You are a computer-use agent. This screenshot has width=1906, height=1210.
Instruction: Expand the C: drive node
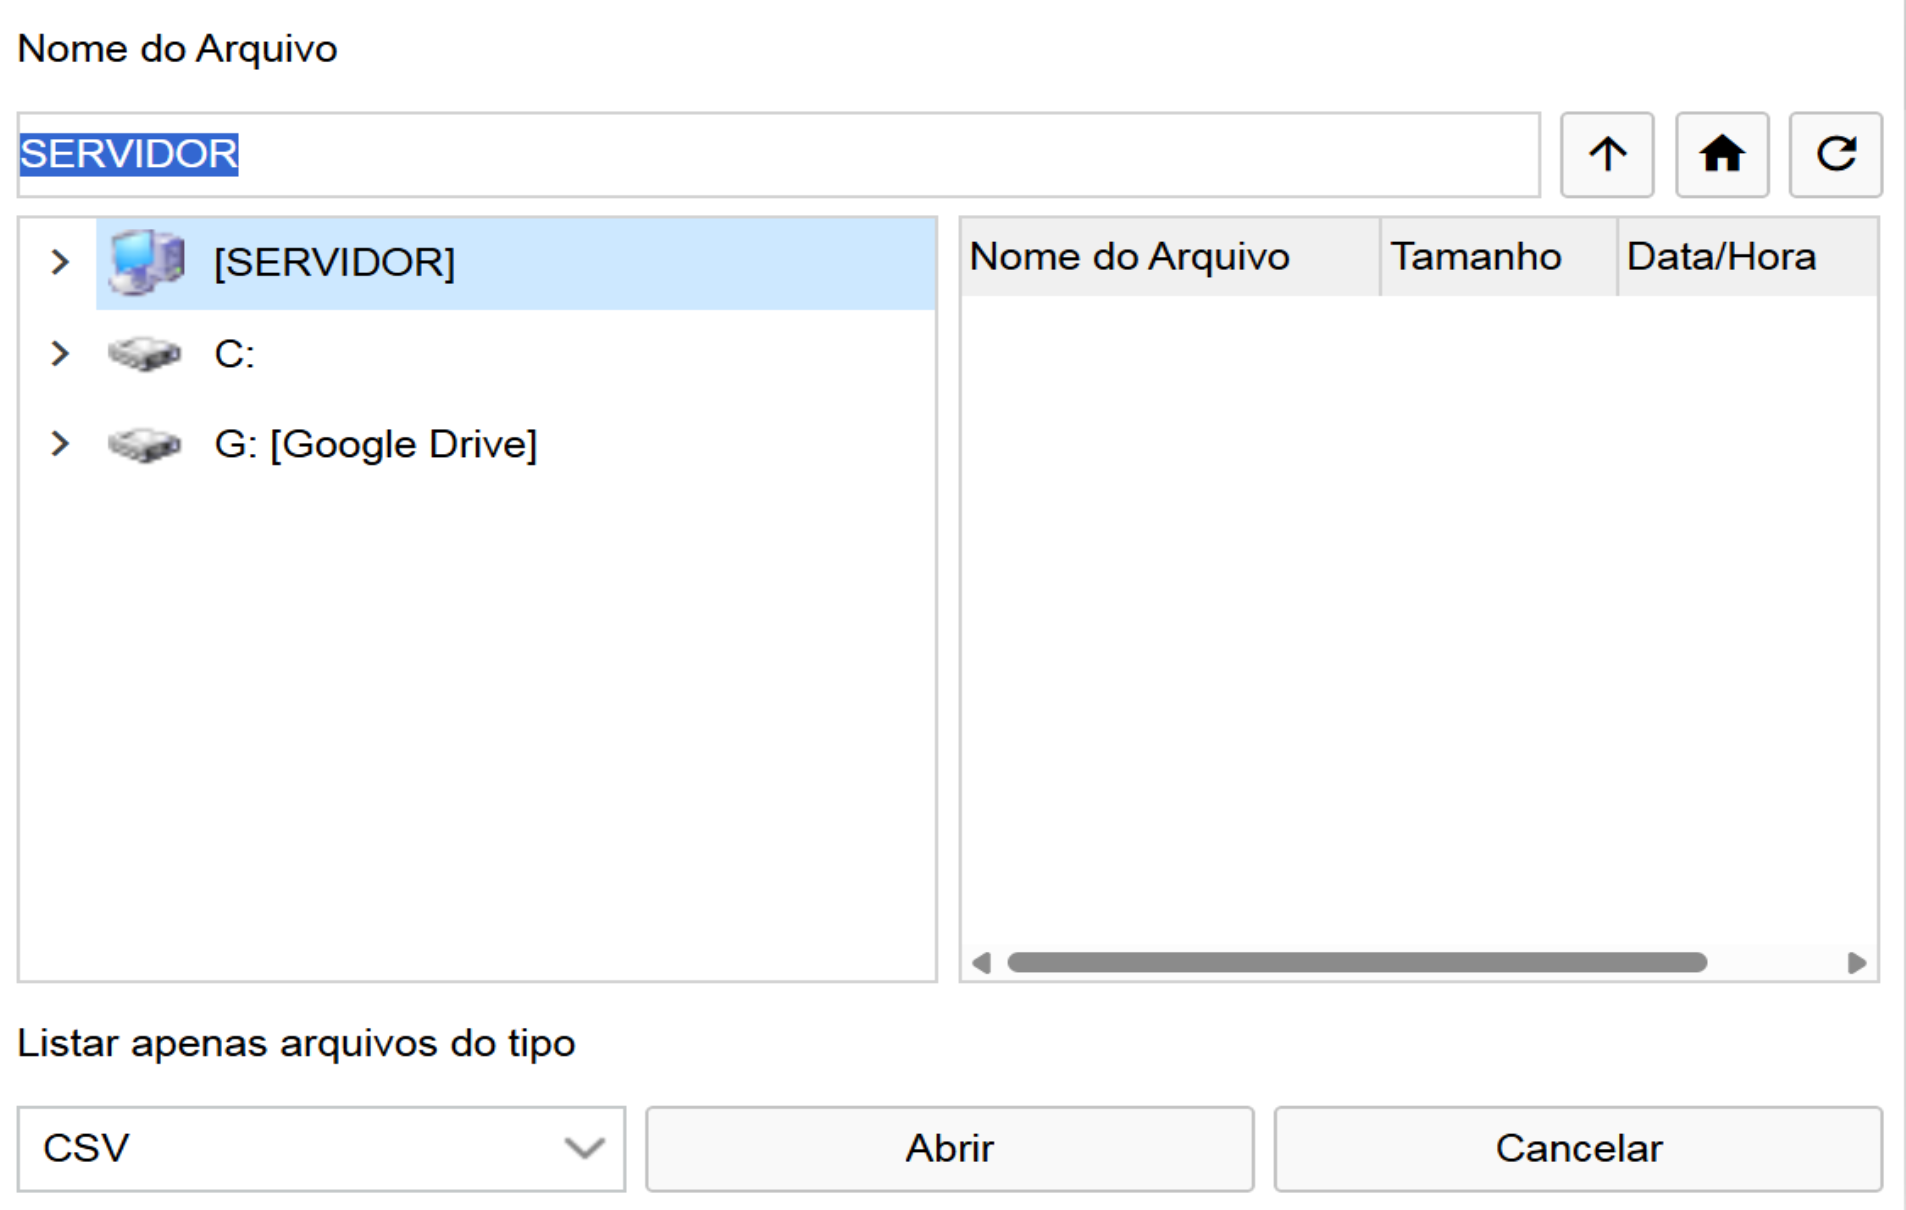[60, 353]
